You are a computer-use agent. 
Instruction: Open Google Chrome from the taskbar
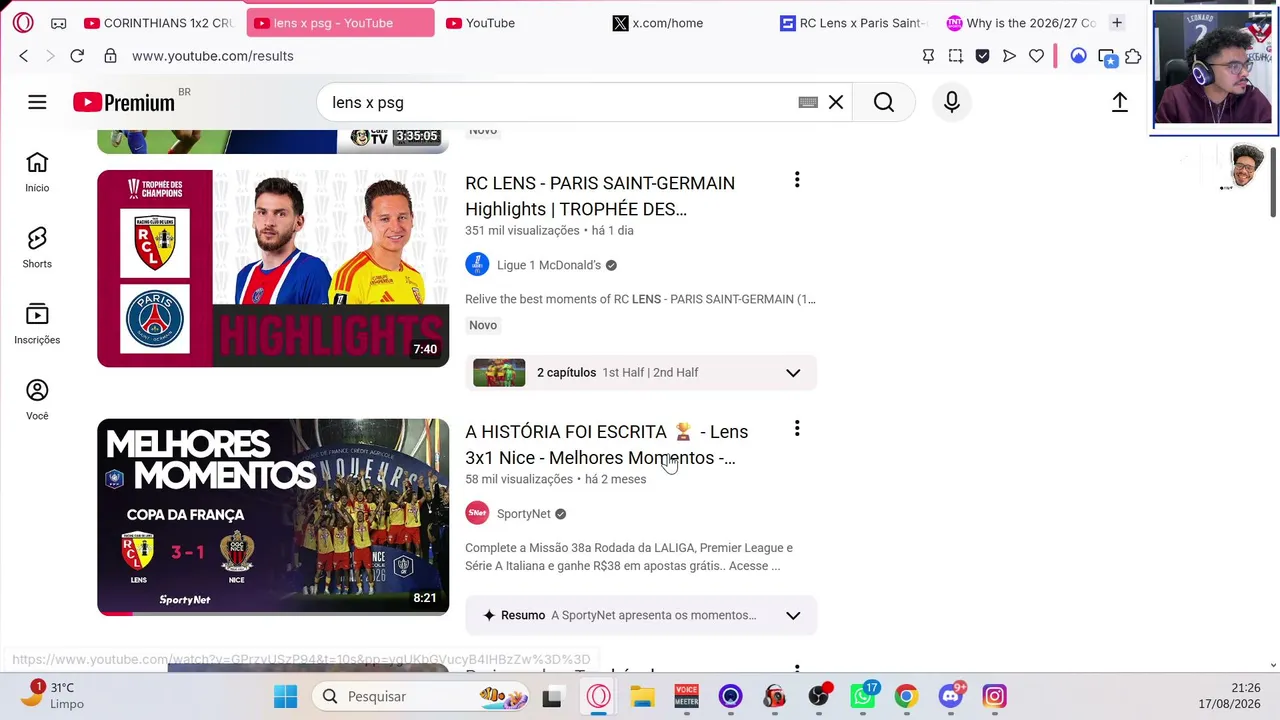pos(906,696)
